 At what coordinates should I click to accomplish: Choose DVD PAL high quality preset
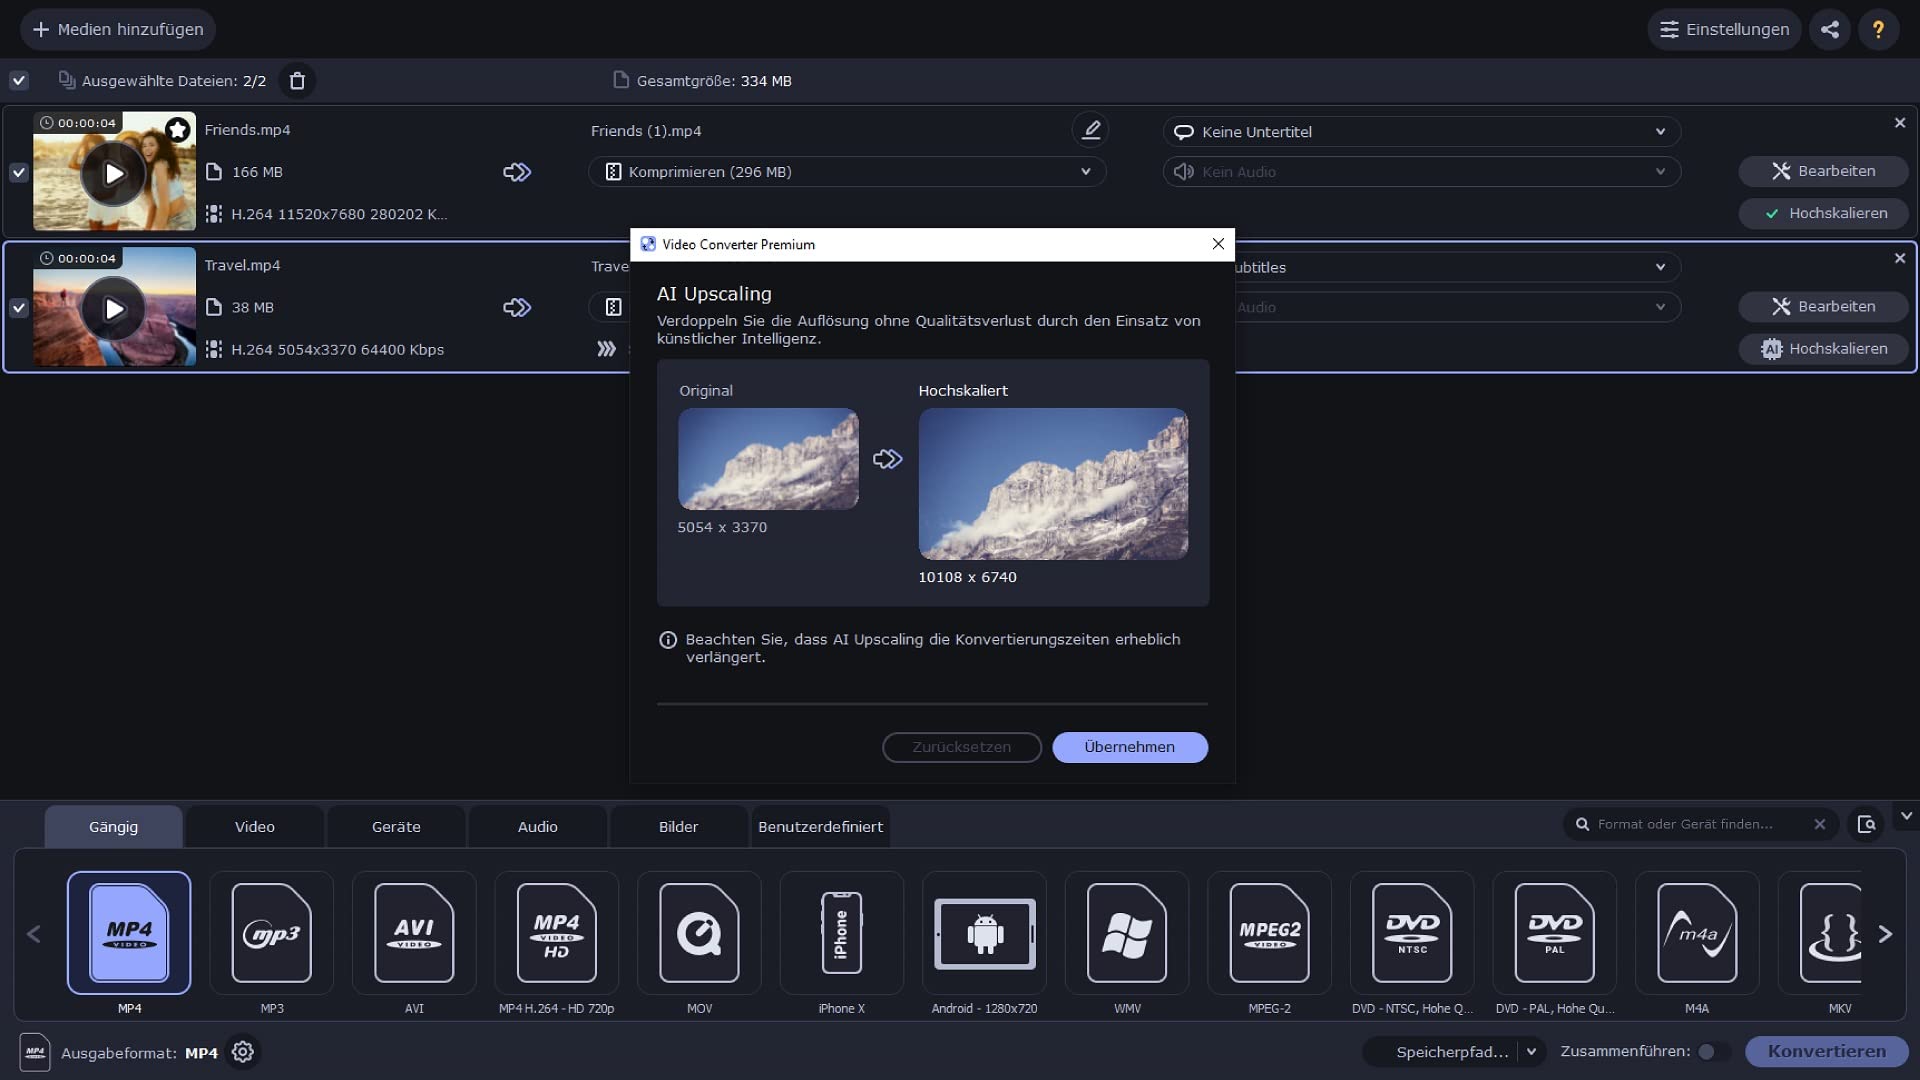[x=1554, y=933]
